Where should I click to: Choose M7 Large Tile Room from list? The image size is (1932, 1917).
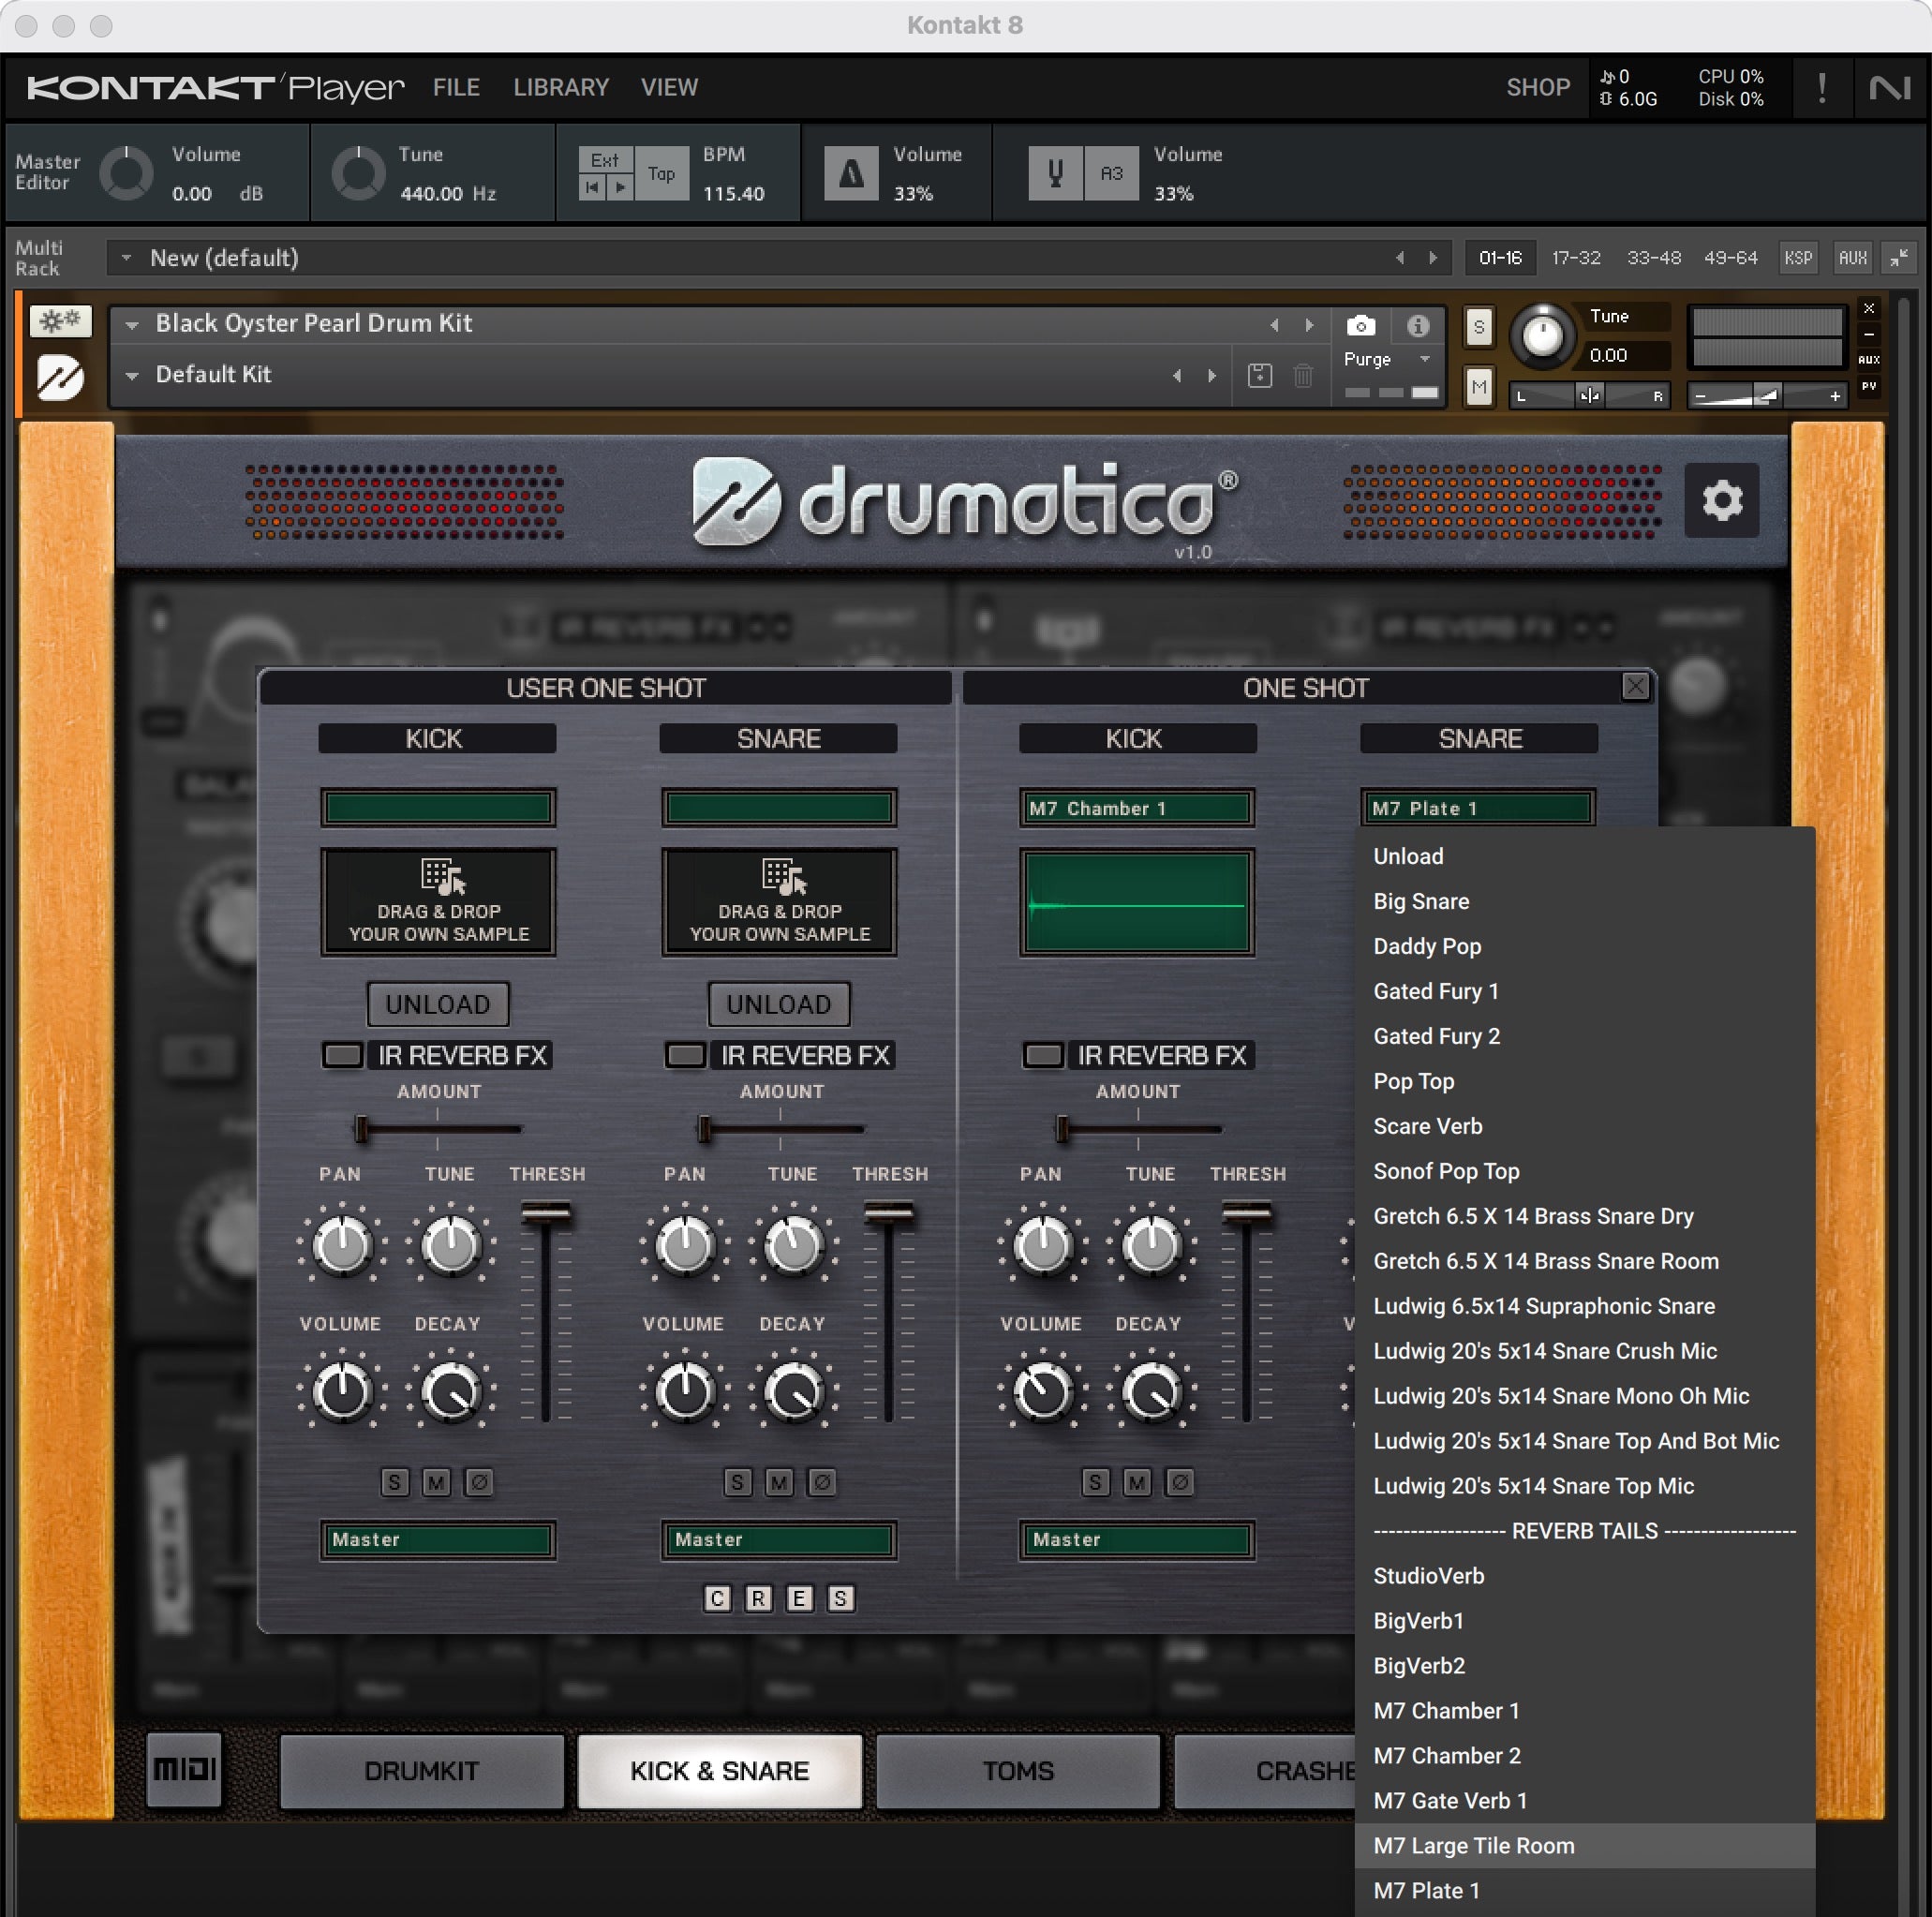tap(1585, 1845)
